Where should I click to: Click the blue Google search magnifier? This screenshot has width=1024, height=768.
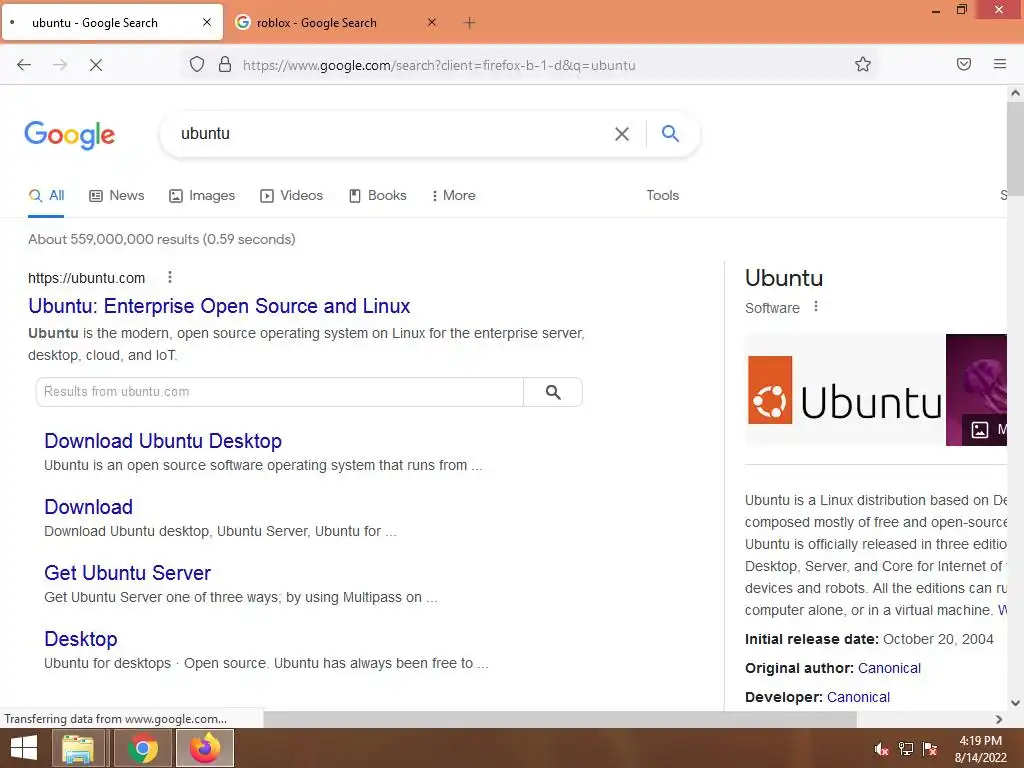point(670,133)
